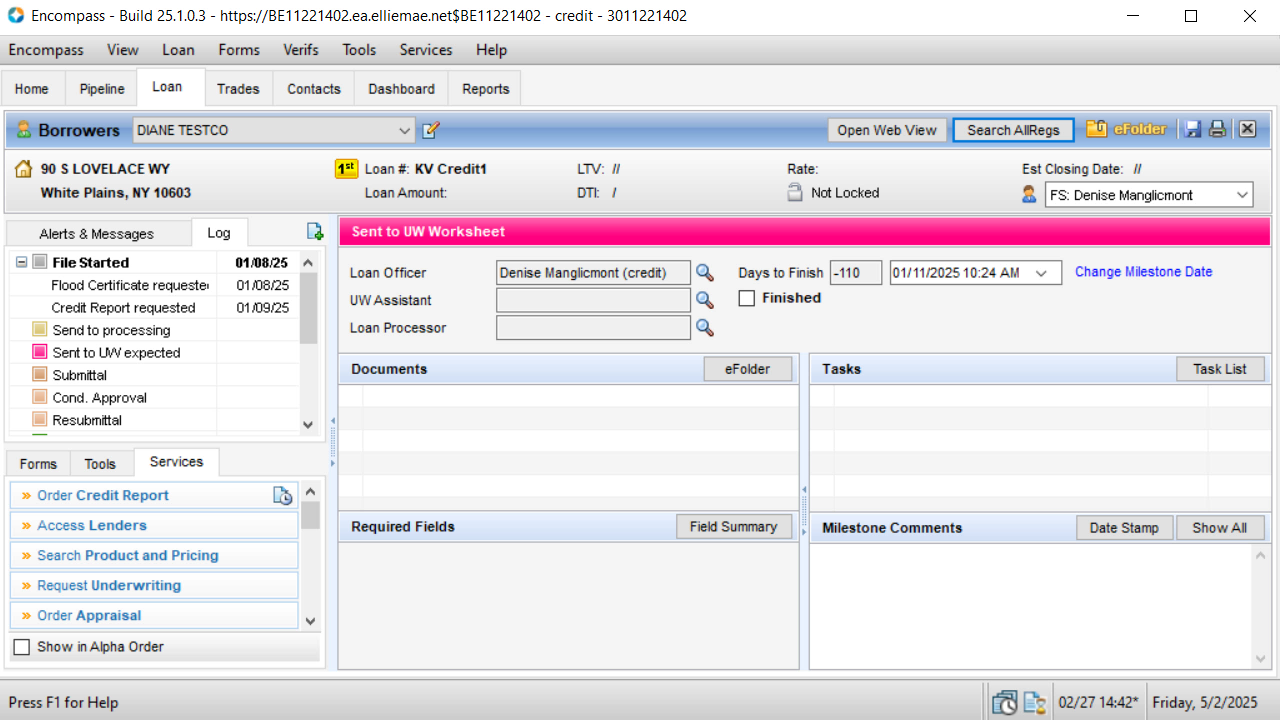The height and width of the screenshot is (720, 1280).
Task: Open the milestone date dropdown arrow
Action: point(1041,273)
